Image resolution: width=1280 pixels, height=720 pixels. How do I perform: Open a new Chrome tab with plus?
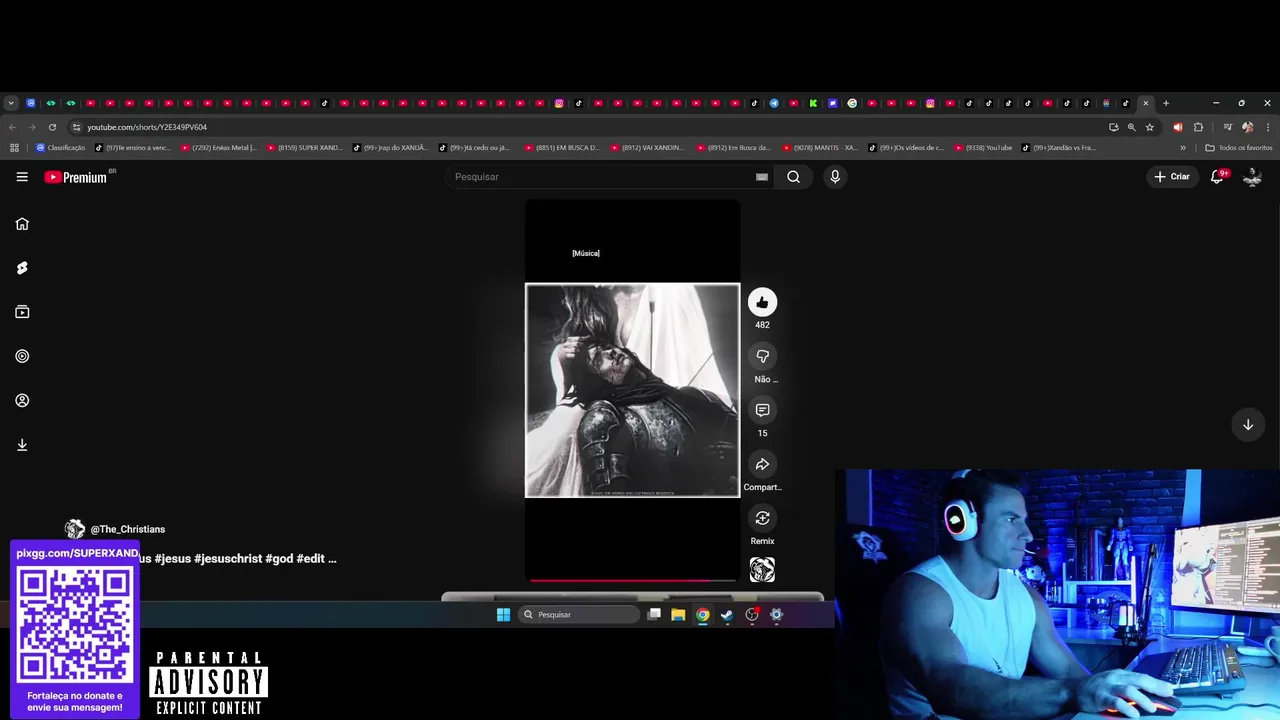tap(1165, 103)
